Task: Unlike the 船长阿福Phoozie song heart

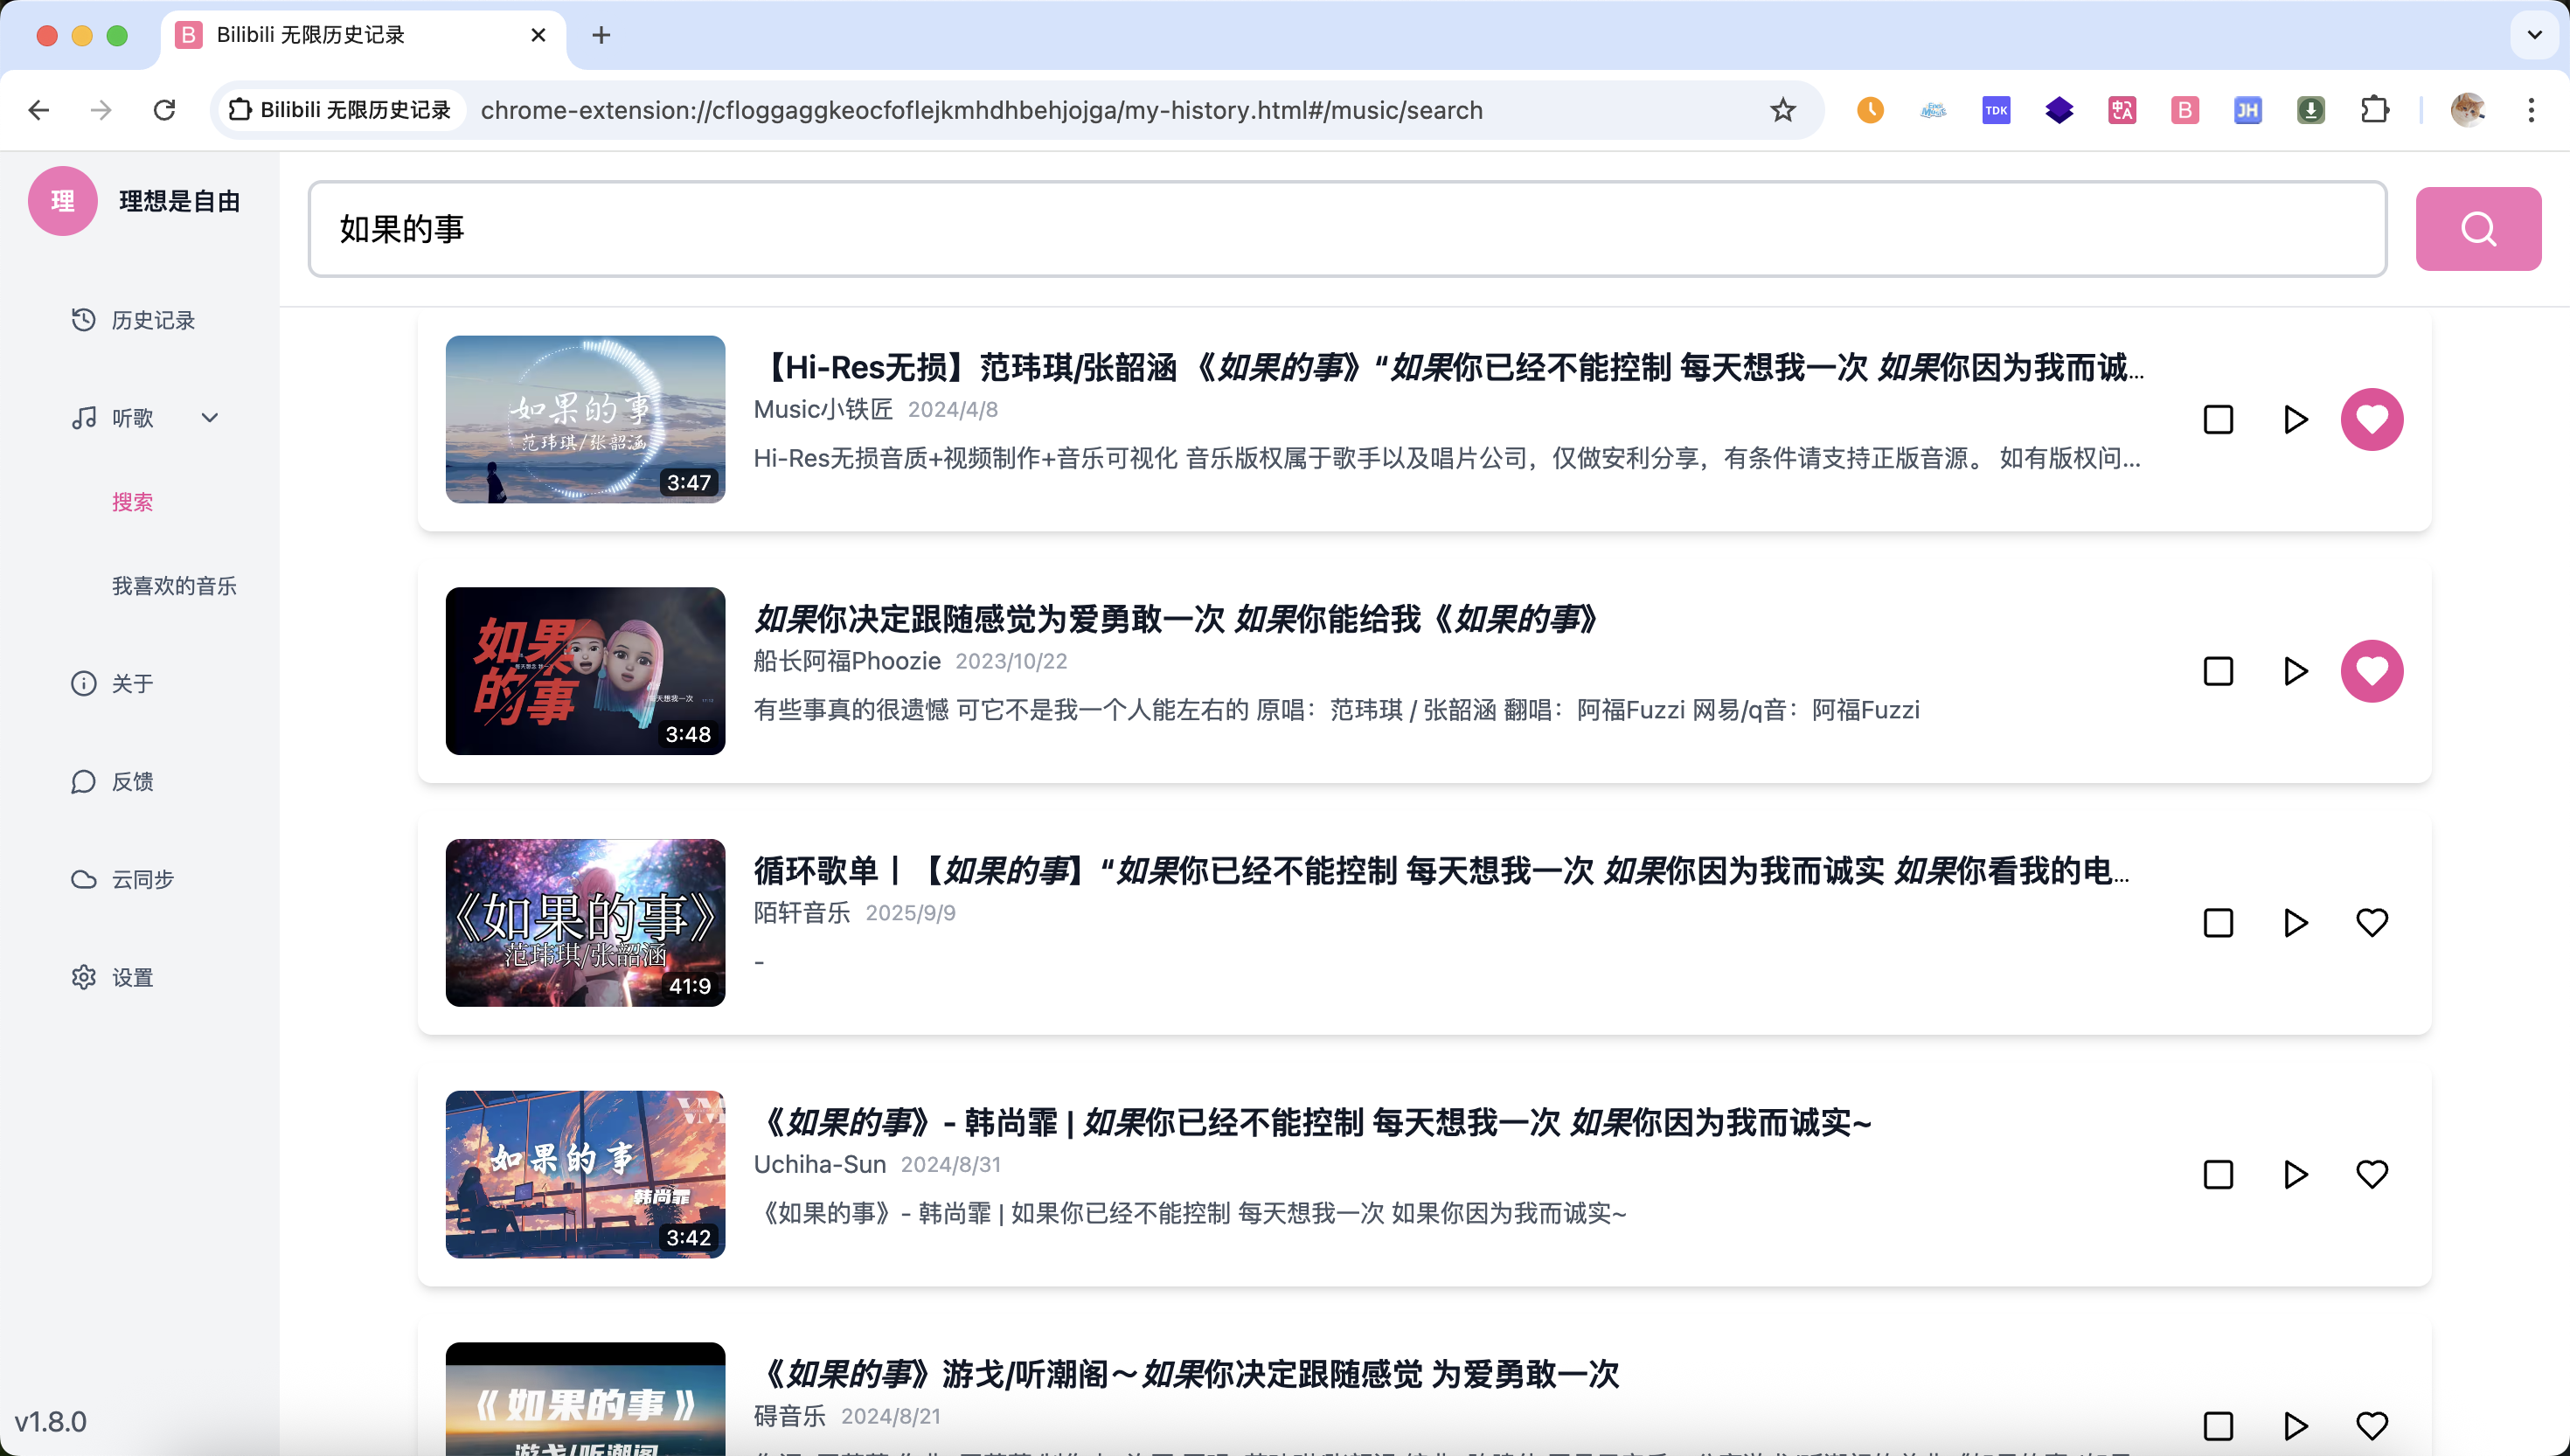Action: (x=2372, y=672)
